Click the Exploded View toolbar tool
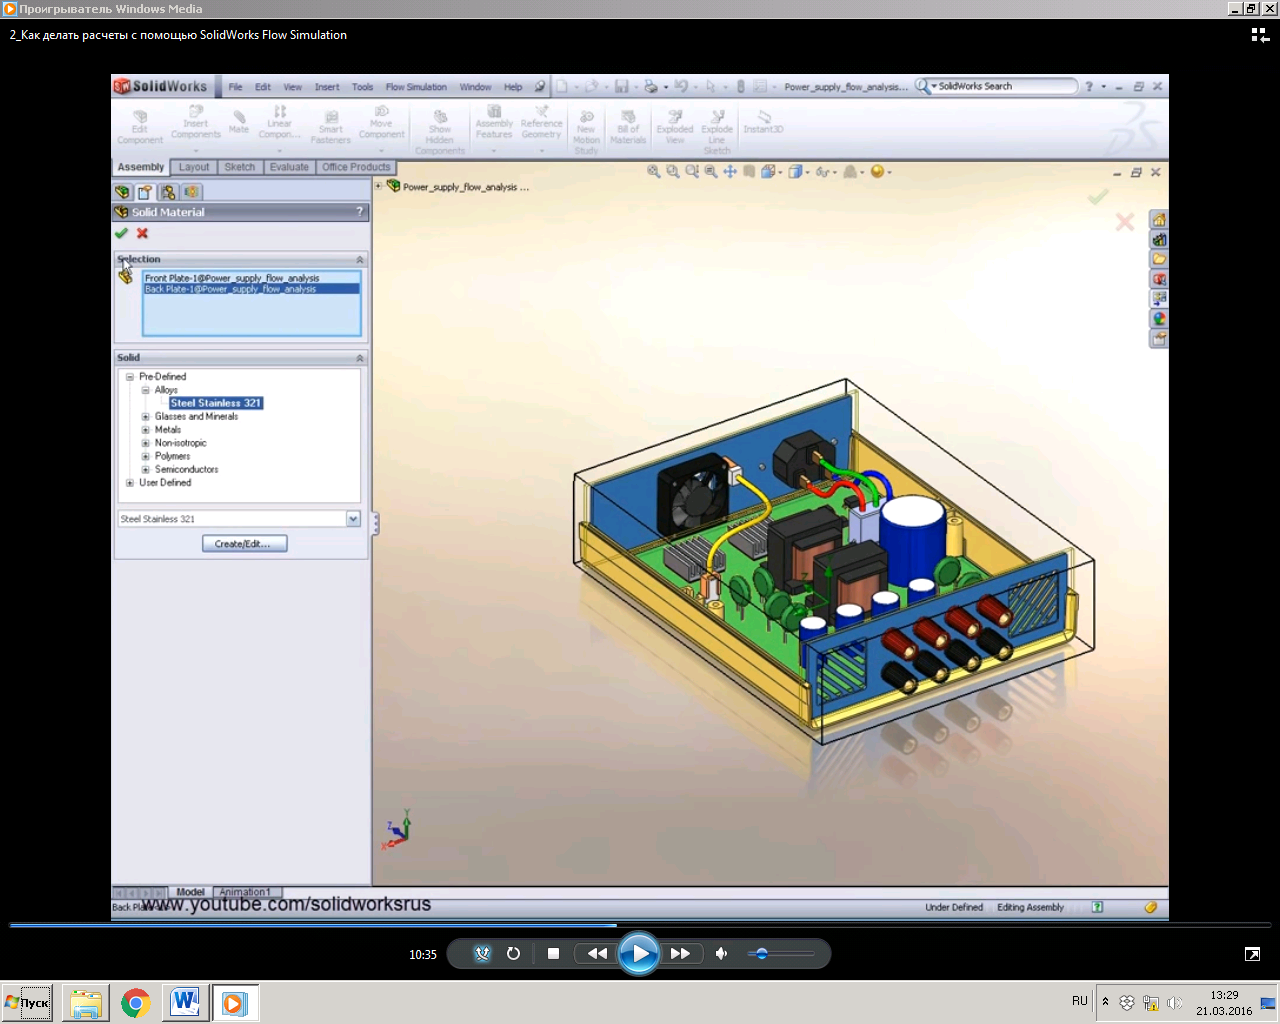 (x=675, y=127)
